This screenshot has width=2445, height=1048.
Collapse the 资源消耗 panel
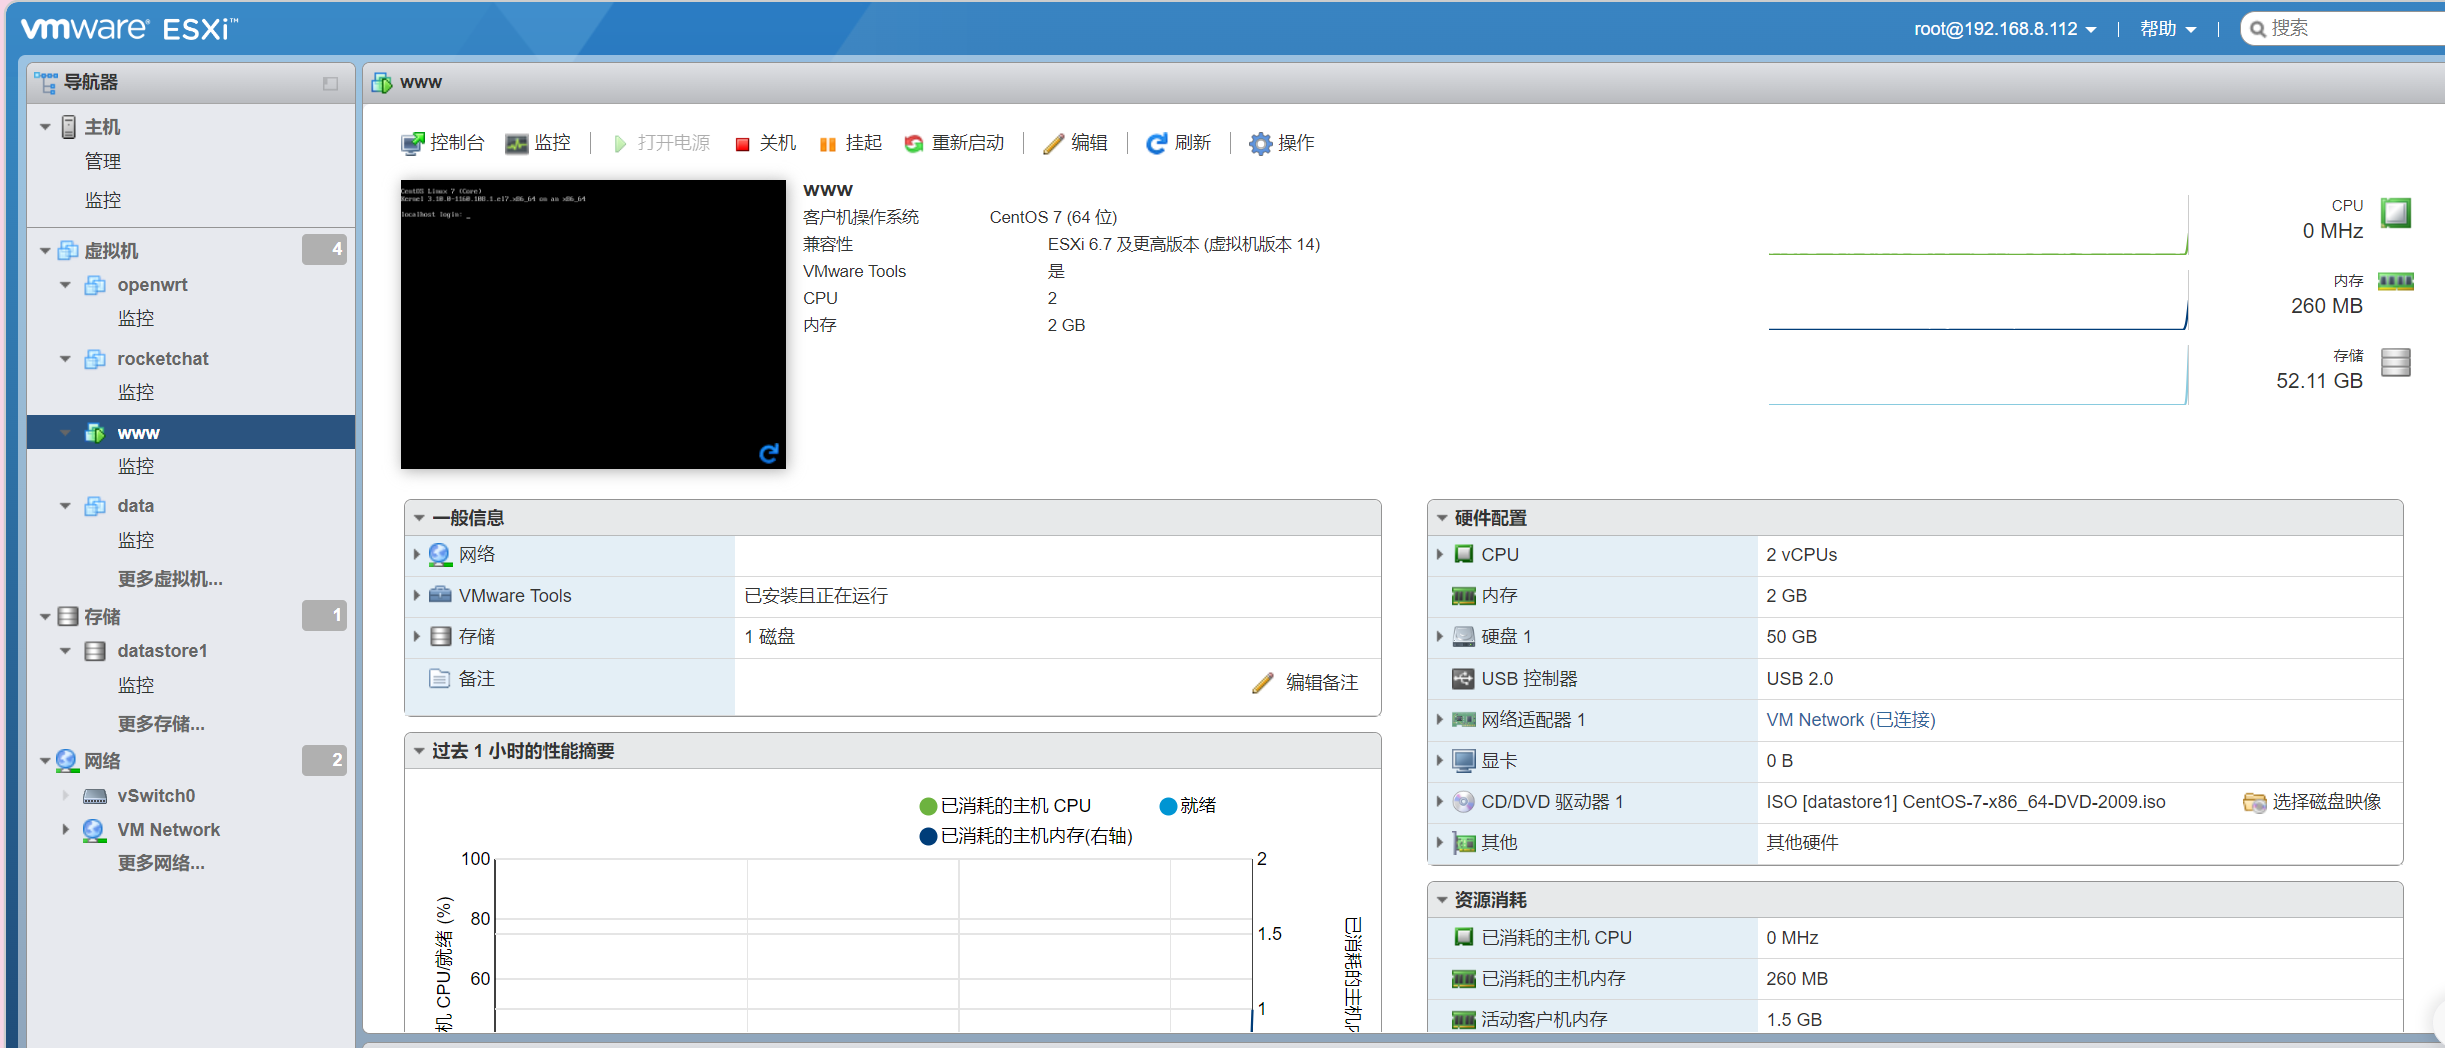1442,900
